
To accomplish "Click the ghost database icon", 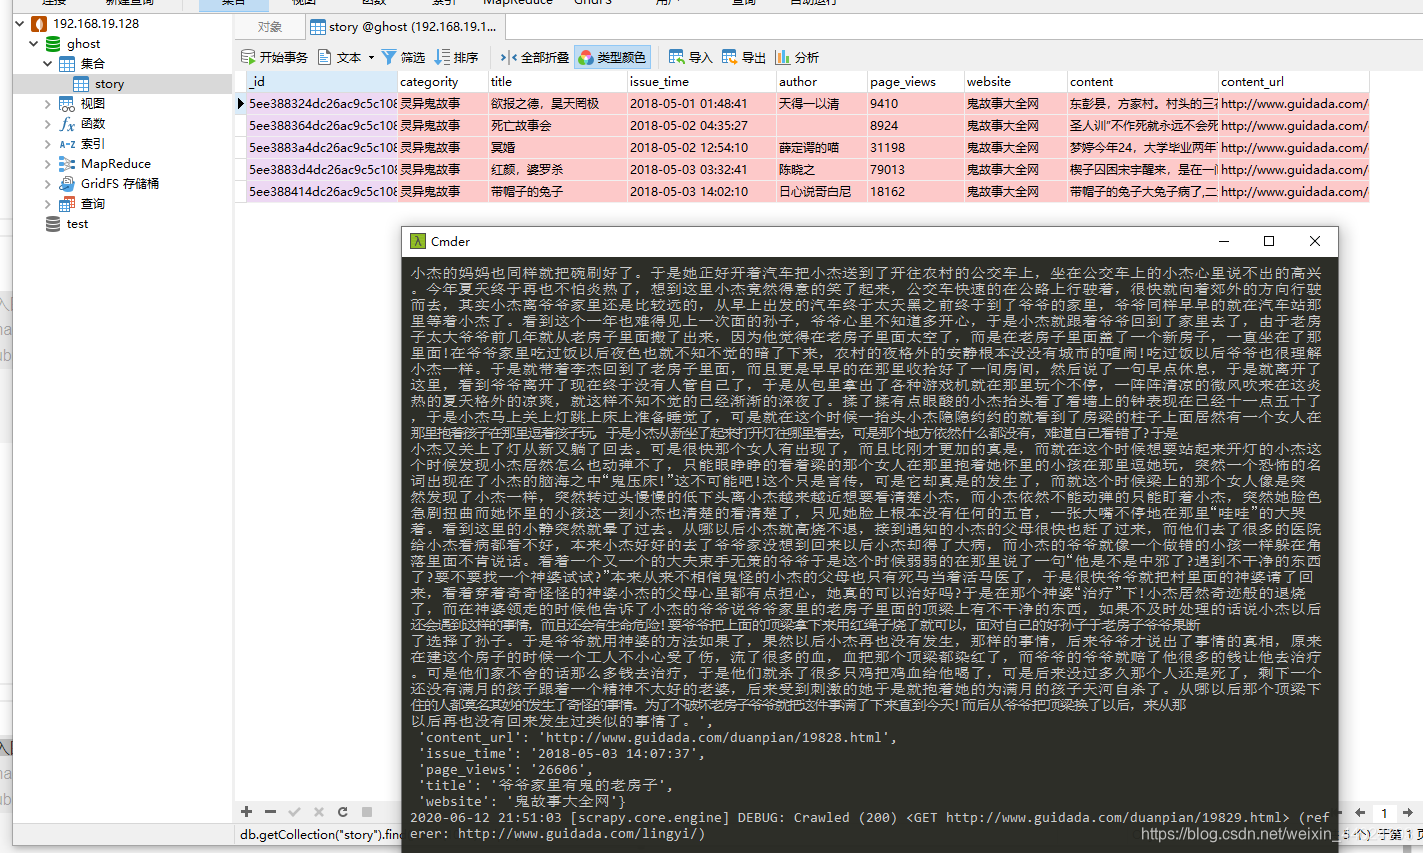I will pos(53,43).
